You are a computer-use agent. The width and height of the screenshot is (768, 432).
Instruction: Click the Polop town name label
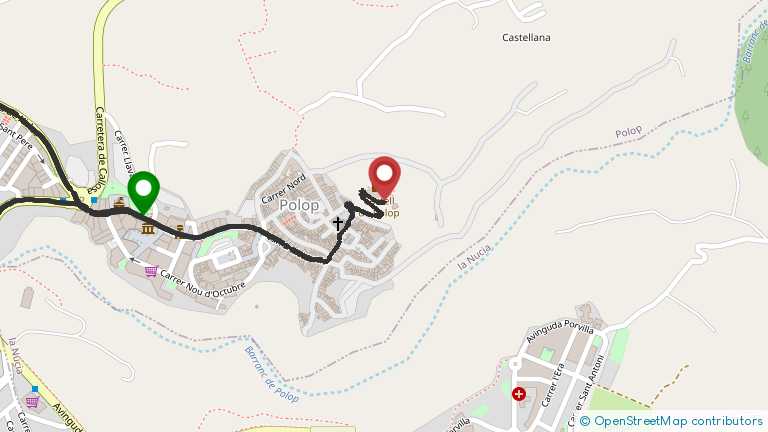point(299,205)
